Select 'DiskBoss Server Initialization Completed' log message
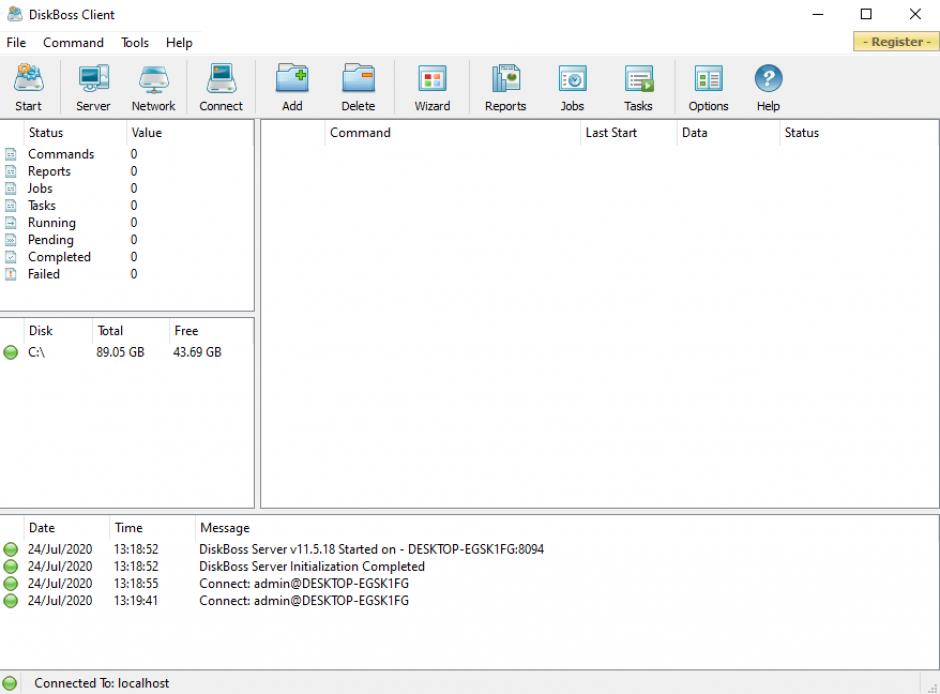This screenshot has width=940, height=694. [x=312, y=566]
